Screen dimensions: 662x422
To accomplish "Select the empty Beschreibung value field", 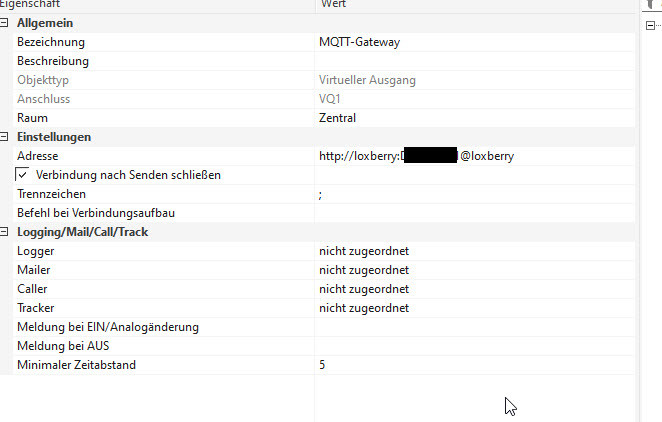I will pos(475,61).
